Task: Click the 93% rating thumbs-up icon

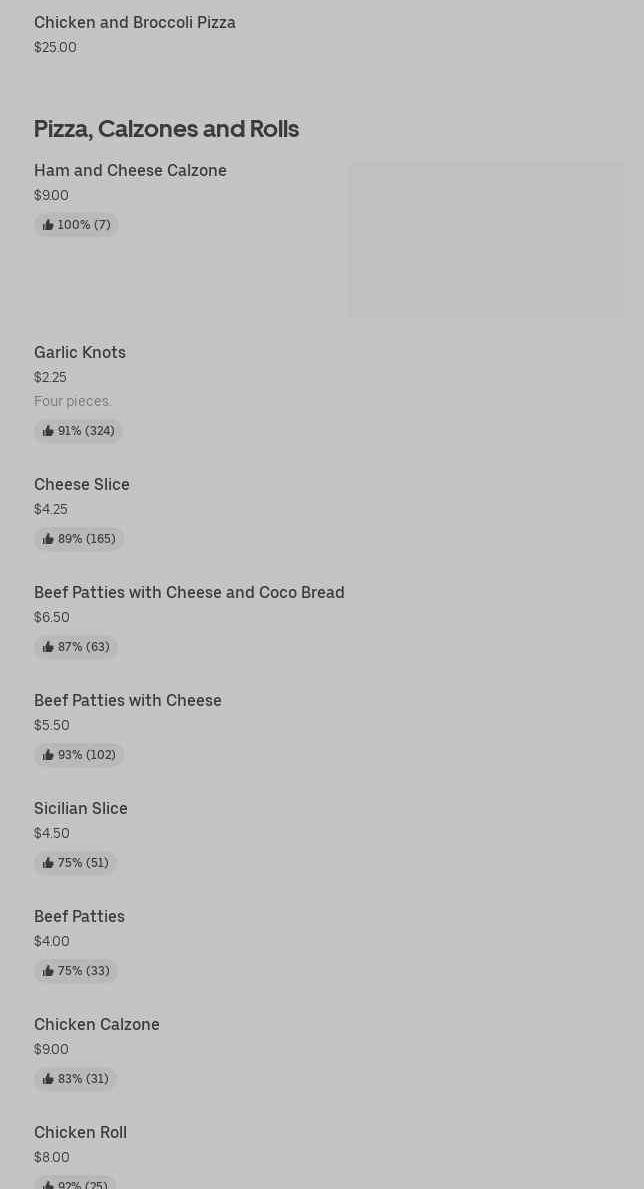Action: click(48, 755)
